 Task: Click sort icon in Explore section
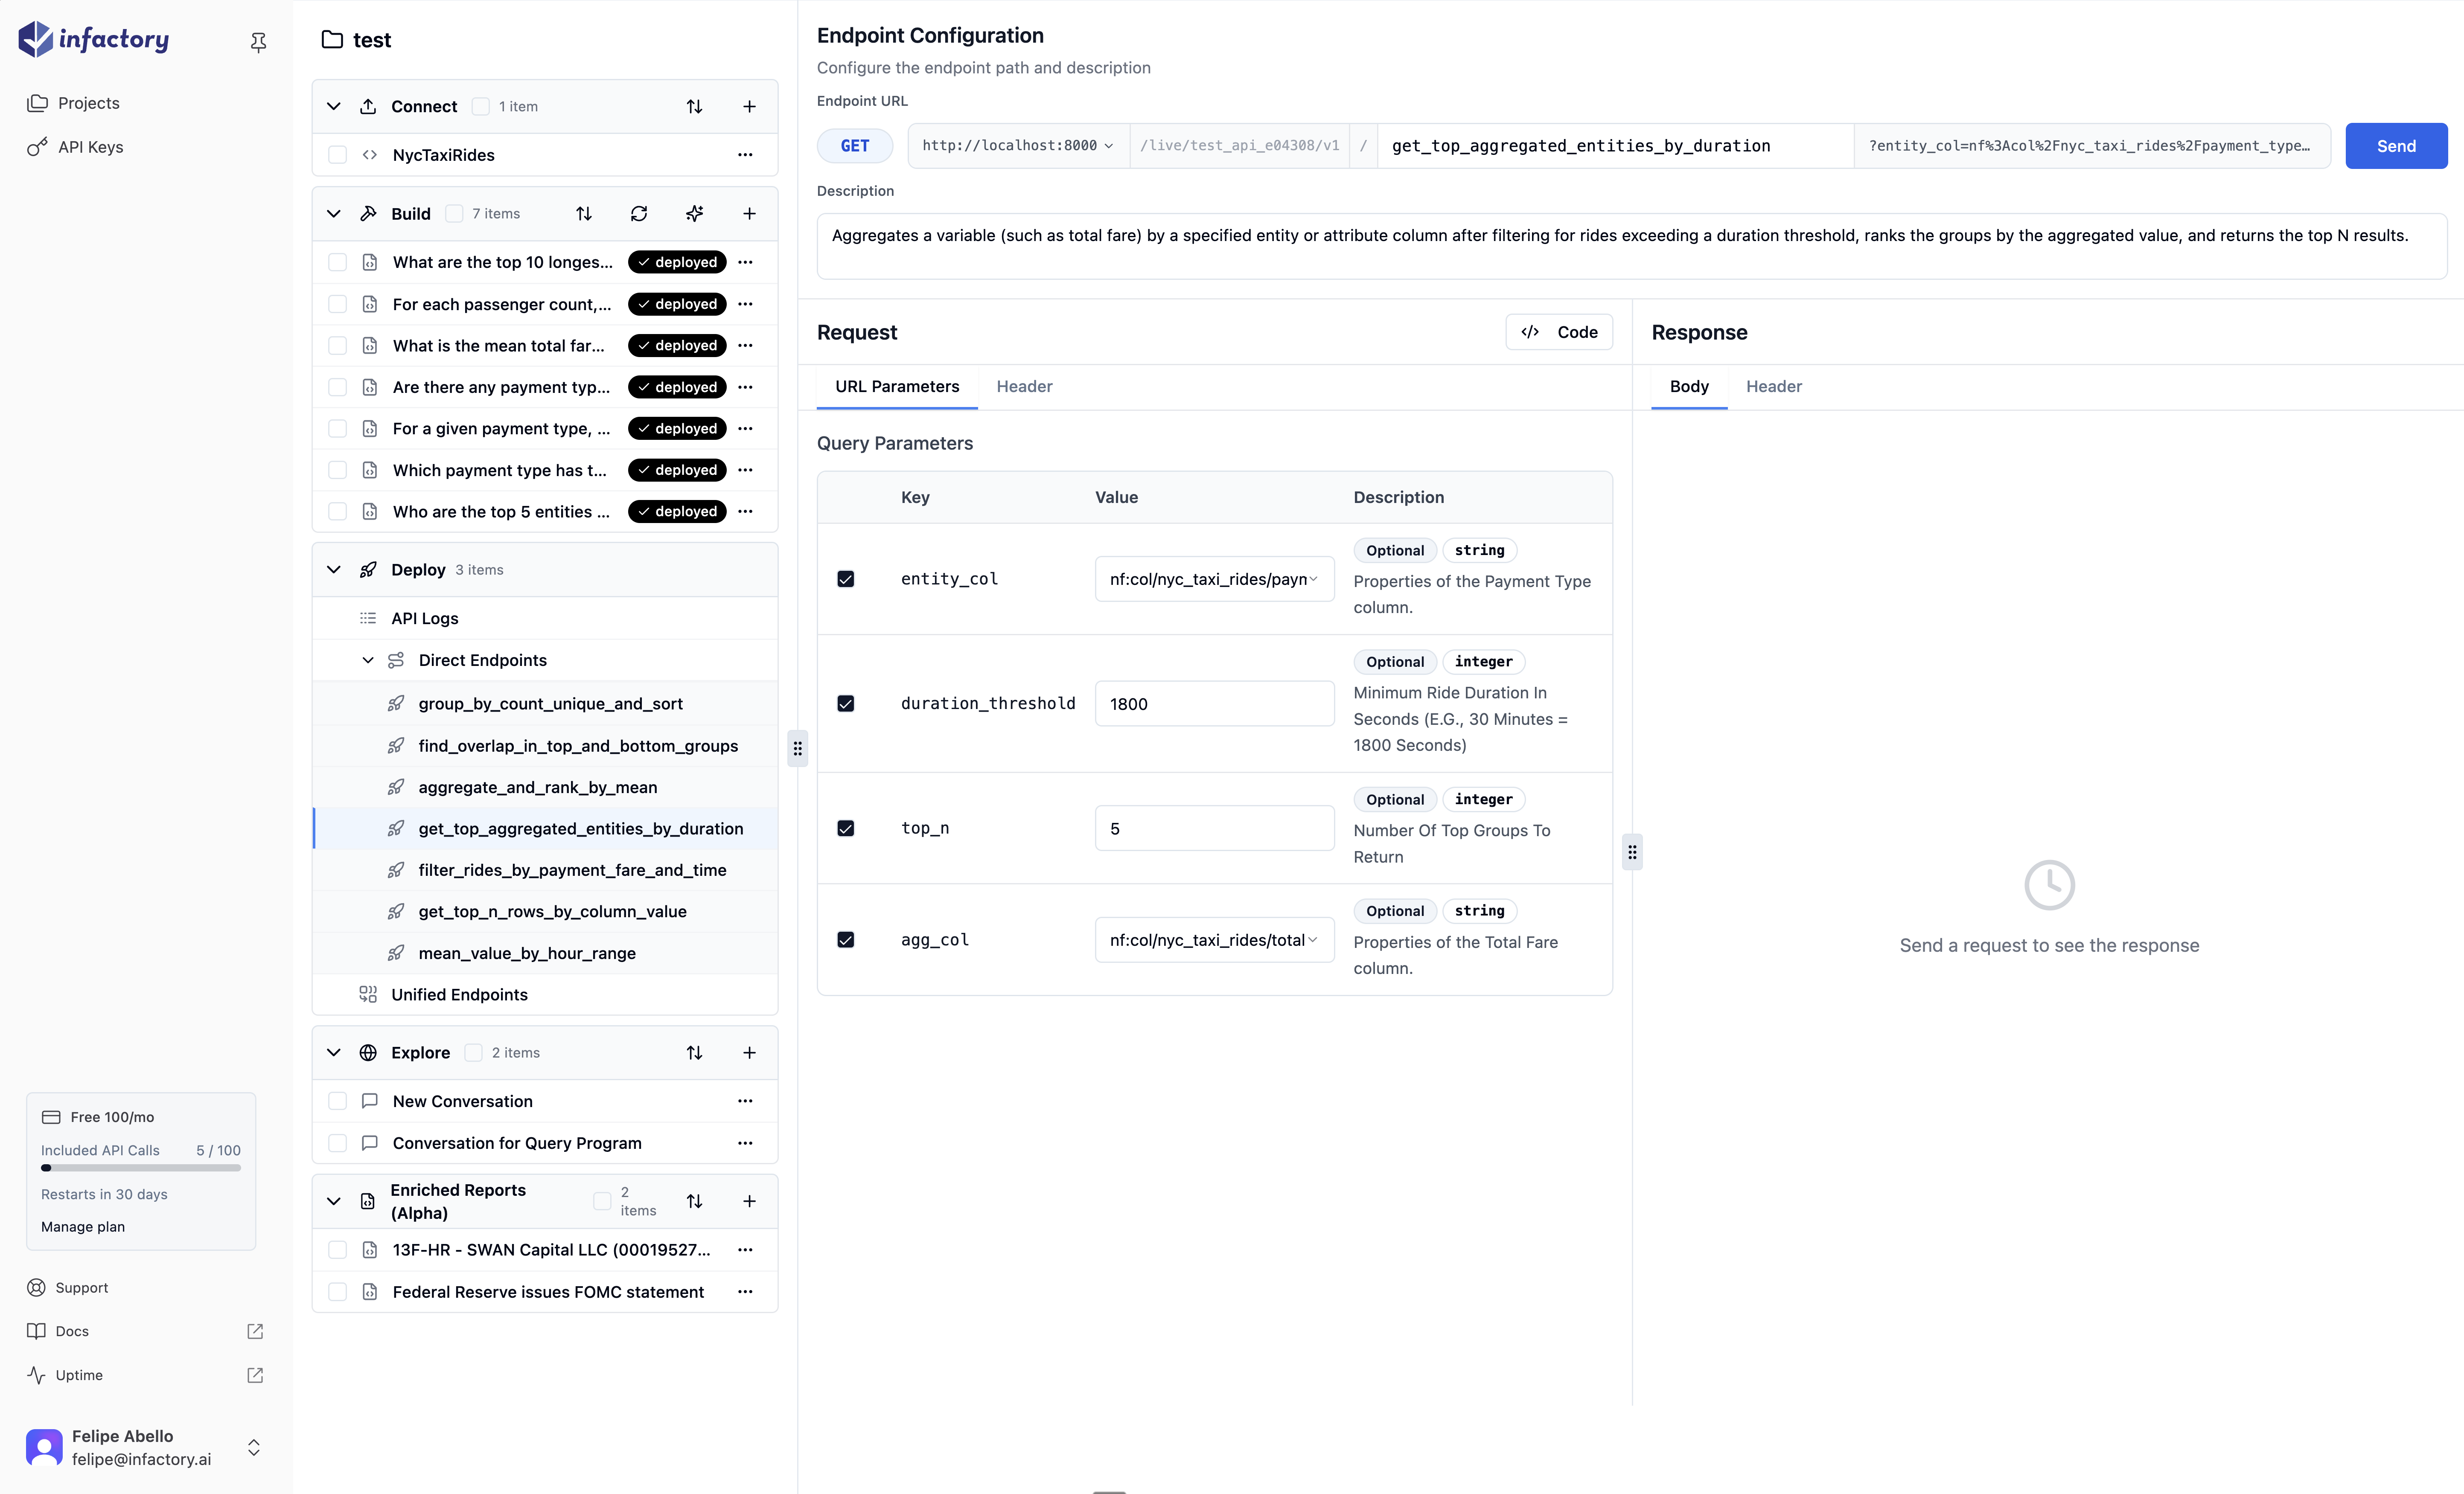pos(694,1052)
